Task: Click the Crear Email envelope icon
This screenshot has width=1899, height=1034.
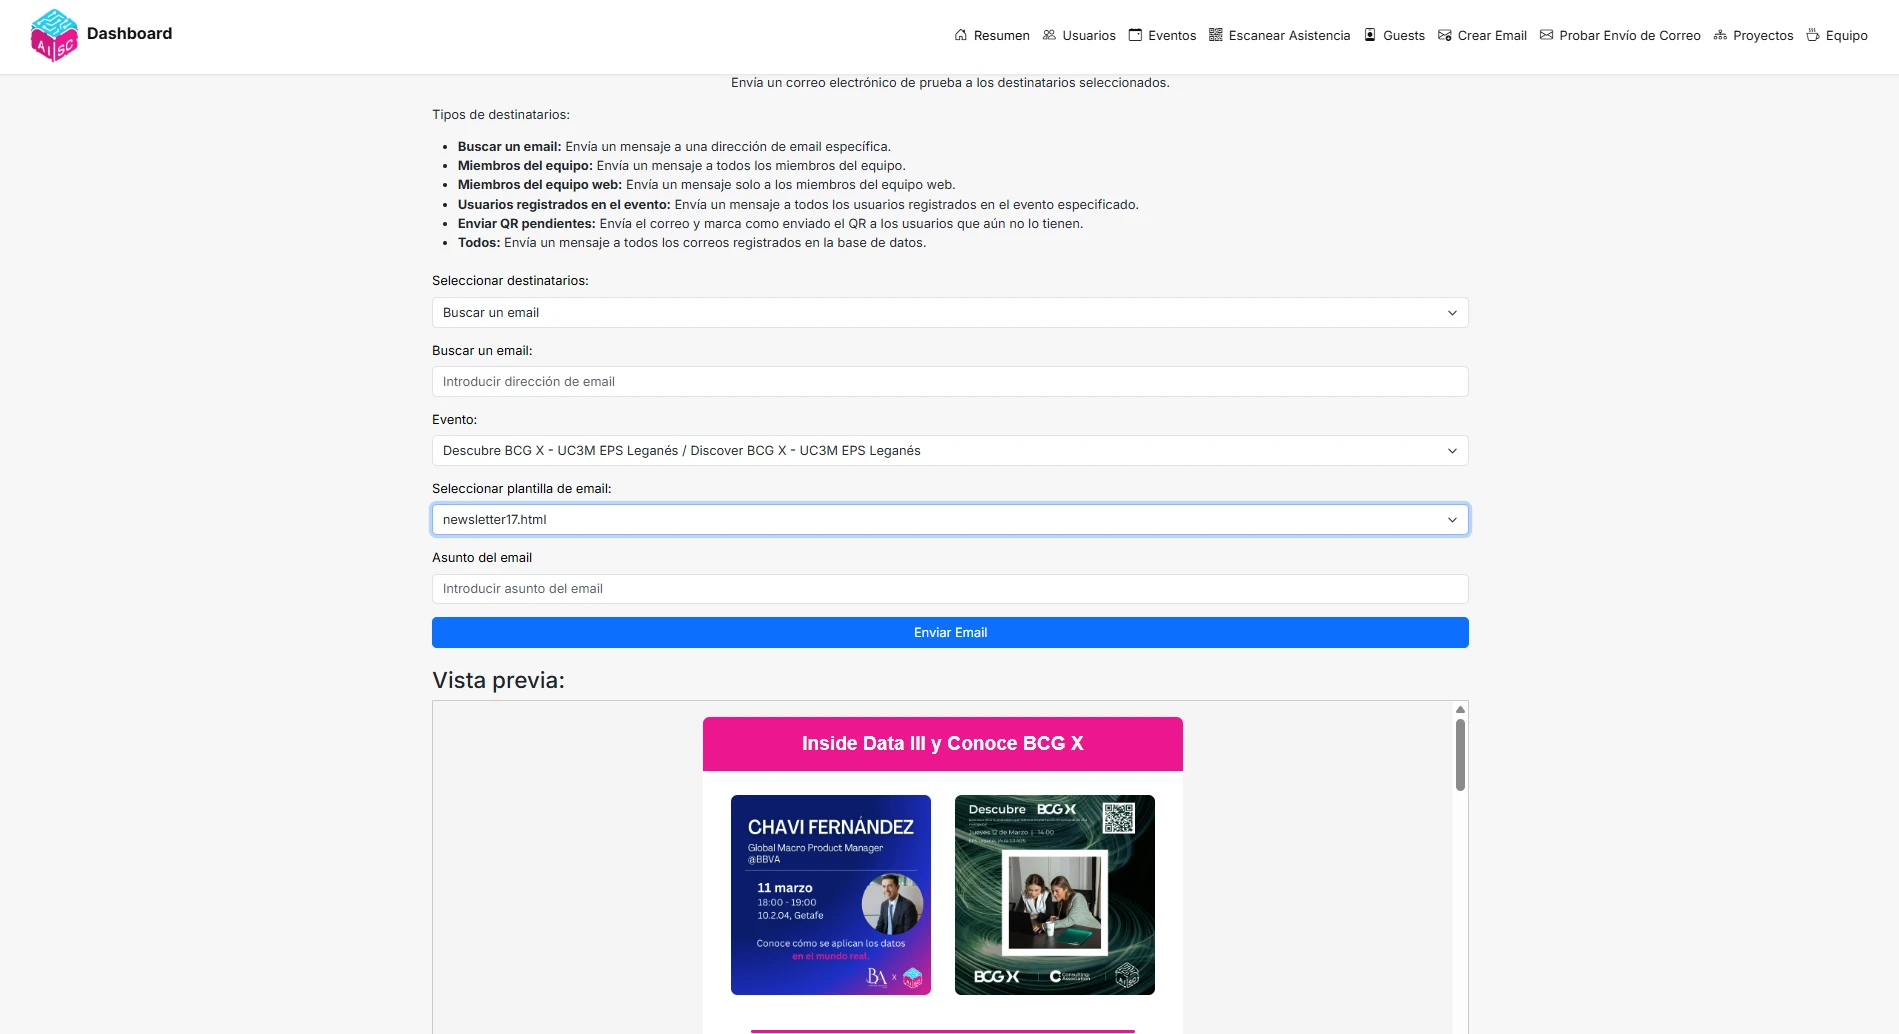Action: click(1445, 35)
